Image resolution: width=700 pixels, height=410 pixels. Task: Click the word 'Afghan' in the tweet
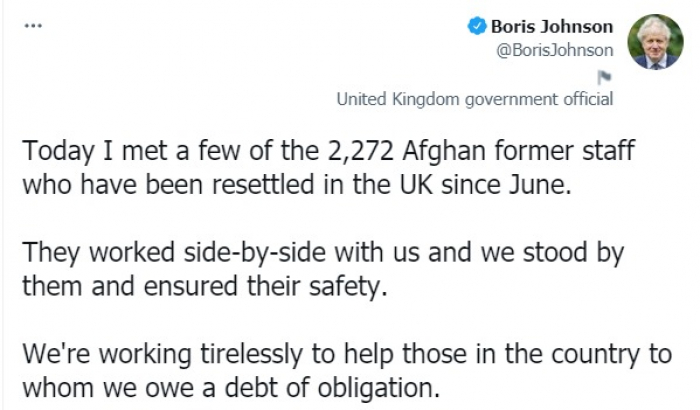point(443,155)
